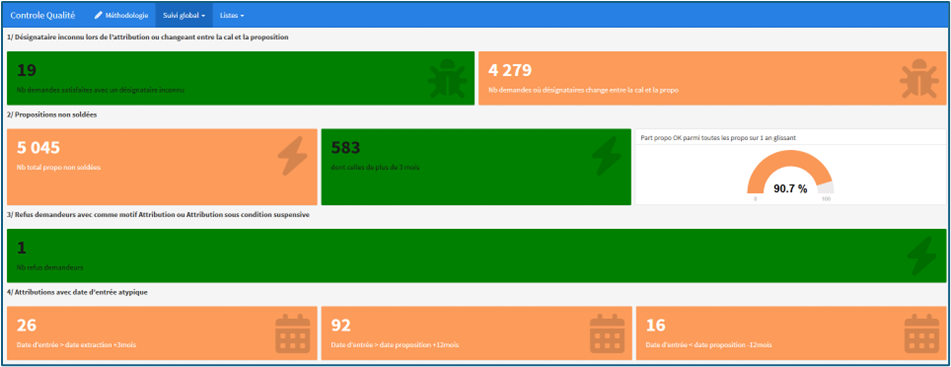Screen dimensions: 951x367
Task: Click calendar icon on the 92 card
Action: 607,333
